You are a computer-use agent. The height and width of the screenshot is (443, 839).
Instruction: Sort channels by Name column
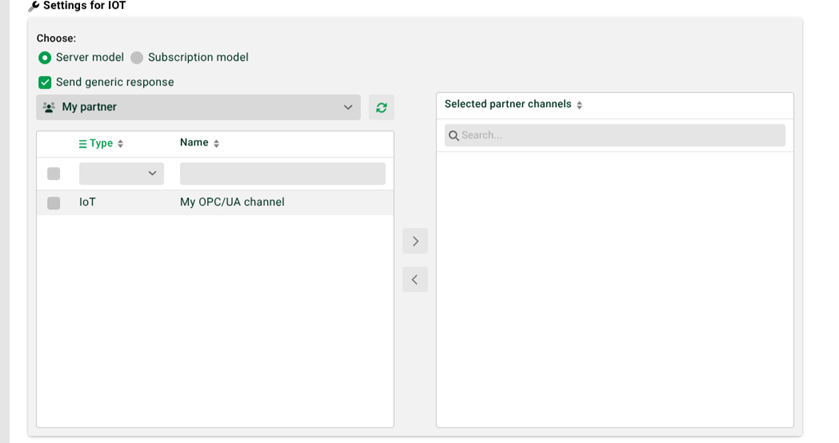pyautogui.click(x=216, y=143)
